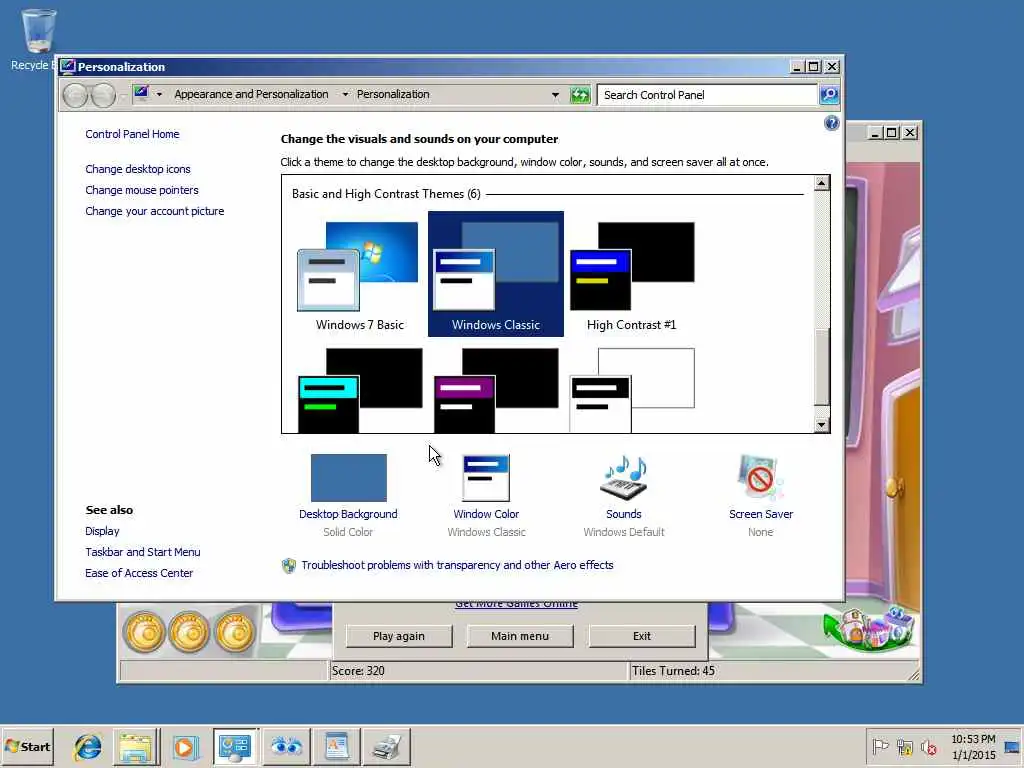Click the Desktop Background text link
This screenshot has width=1024, height=768.
point(348,514)
